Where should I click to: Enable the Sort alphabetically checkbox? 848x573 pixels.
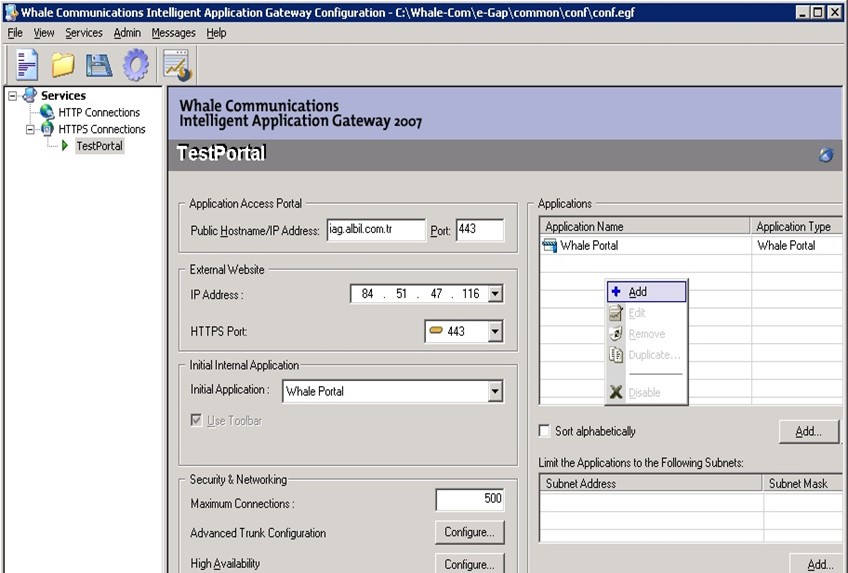545,431
